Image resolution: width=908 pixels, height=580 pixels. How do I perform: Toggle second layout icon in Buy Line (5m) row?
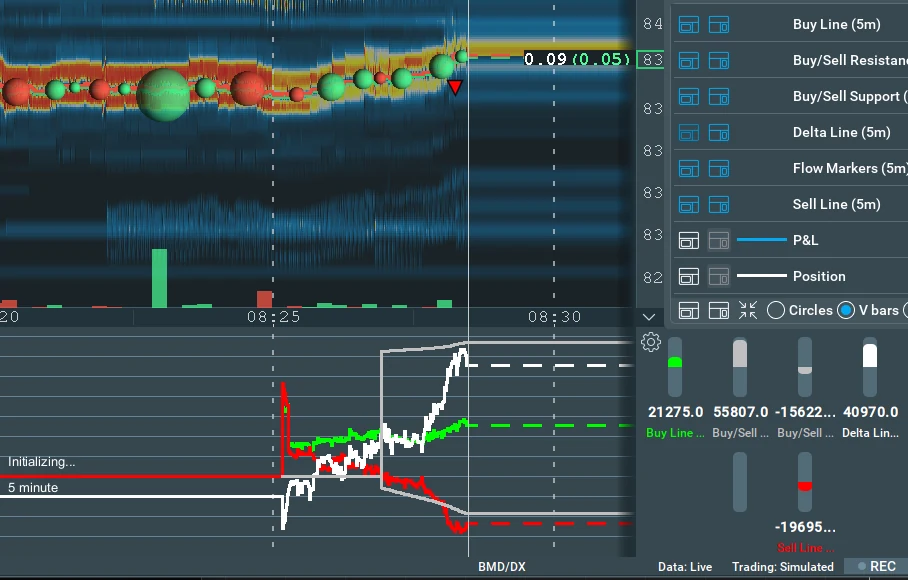coord(719,25)
